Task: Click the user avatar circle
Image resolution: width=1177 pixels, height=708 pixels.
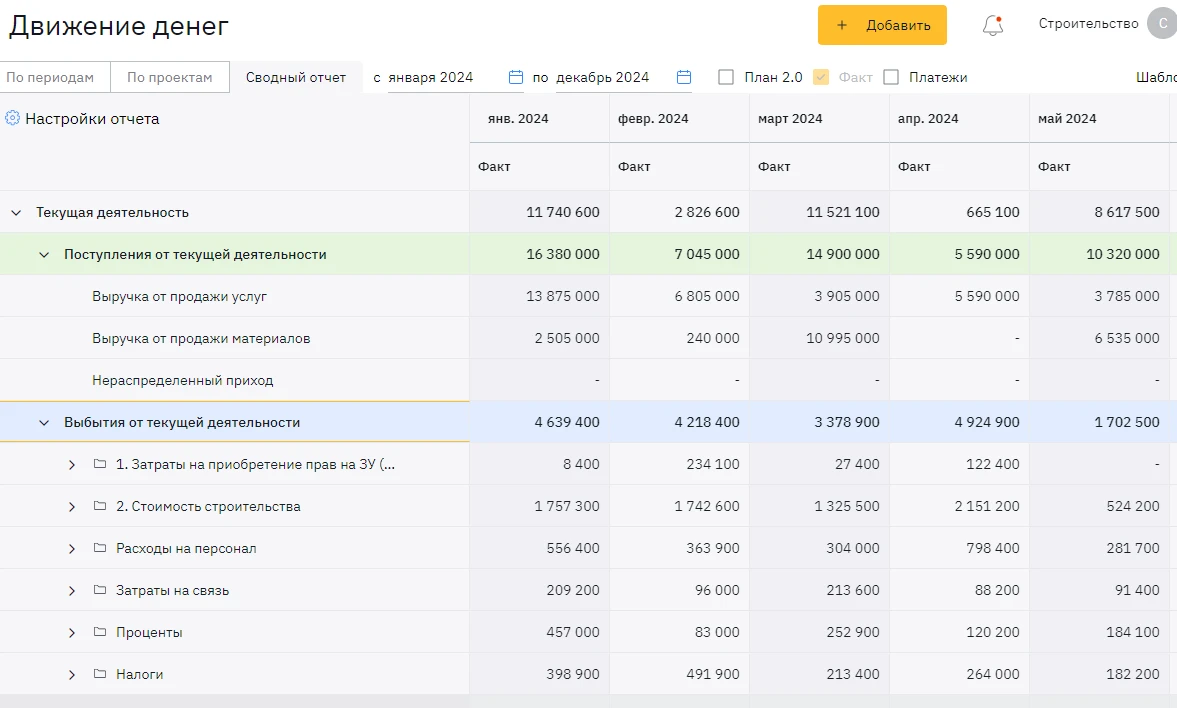Action: (x=1162, y=23)
